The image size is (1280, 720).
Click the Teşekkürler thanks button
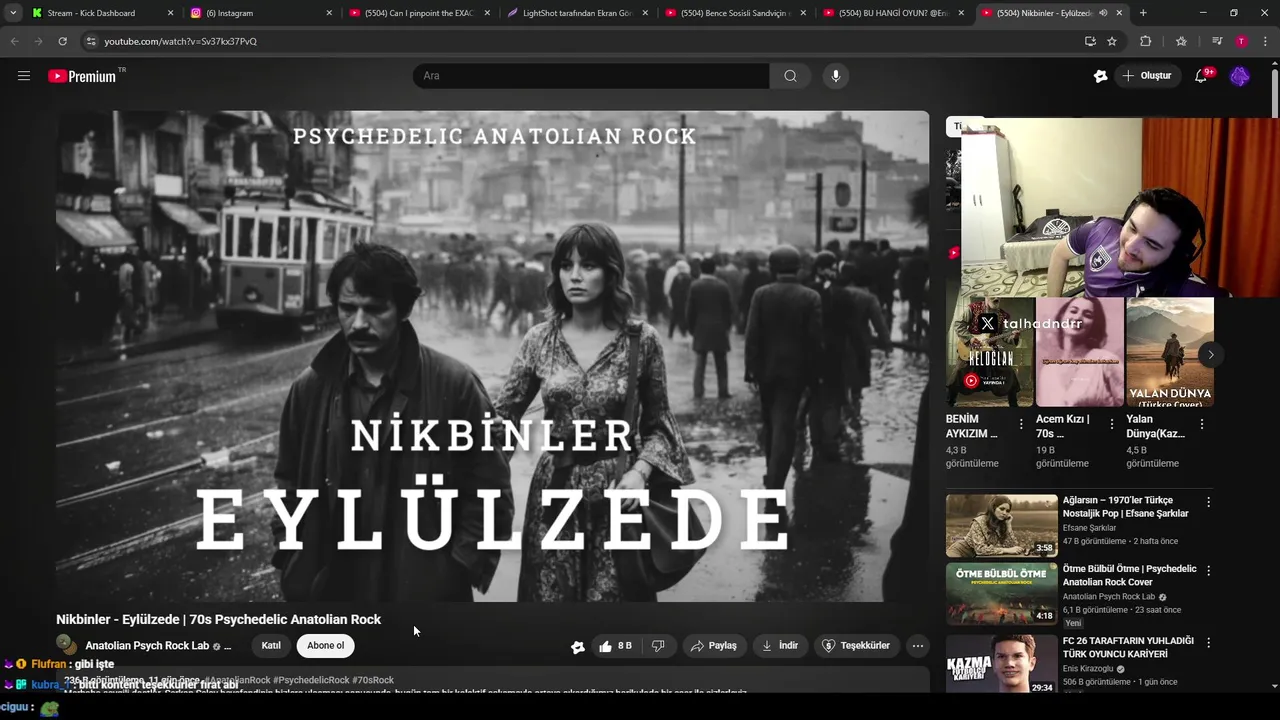pyautogui.click(x=856, y=646)
